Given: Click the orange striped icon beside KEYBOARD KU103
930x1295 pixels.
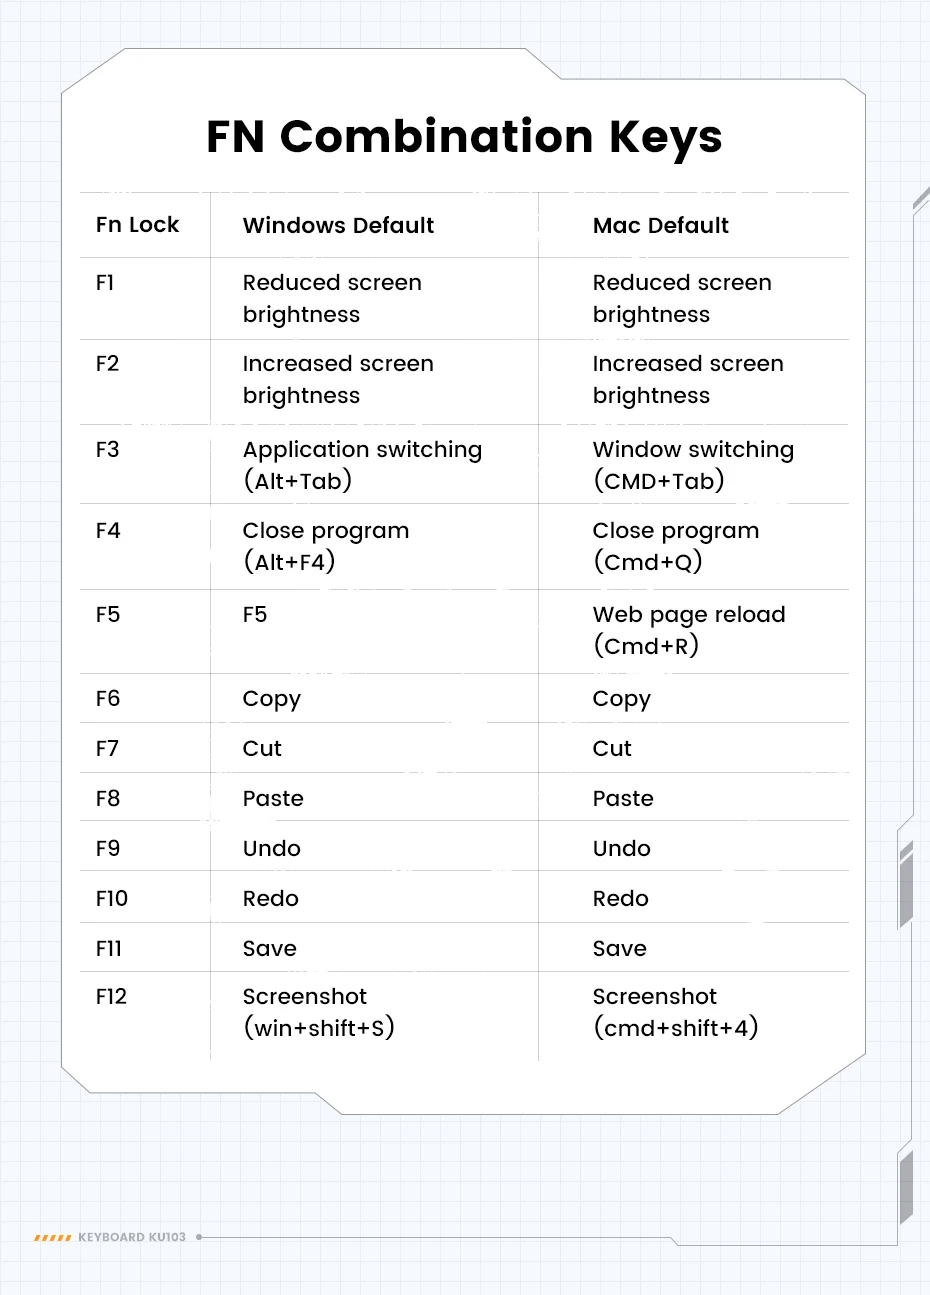Looking at the screenshot, I should [52, 1238].
